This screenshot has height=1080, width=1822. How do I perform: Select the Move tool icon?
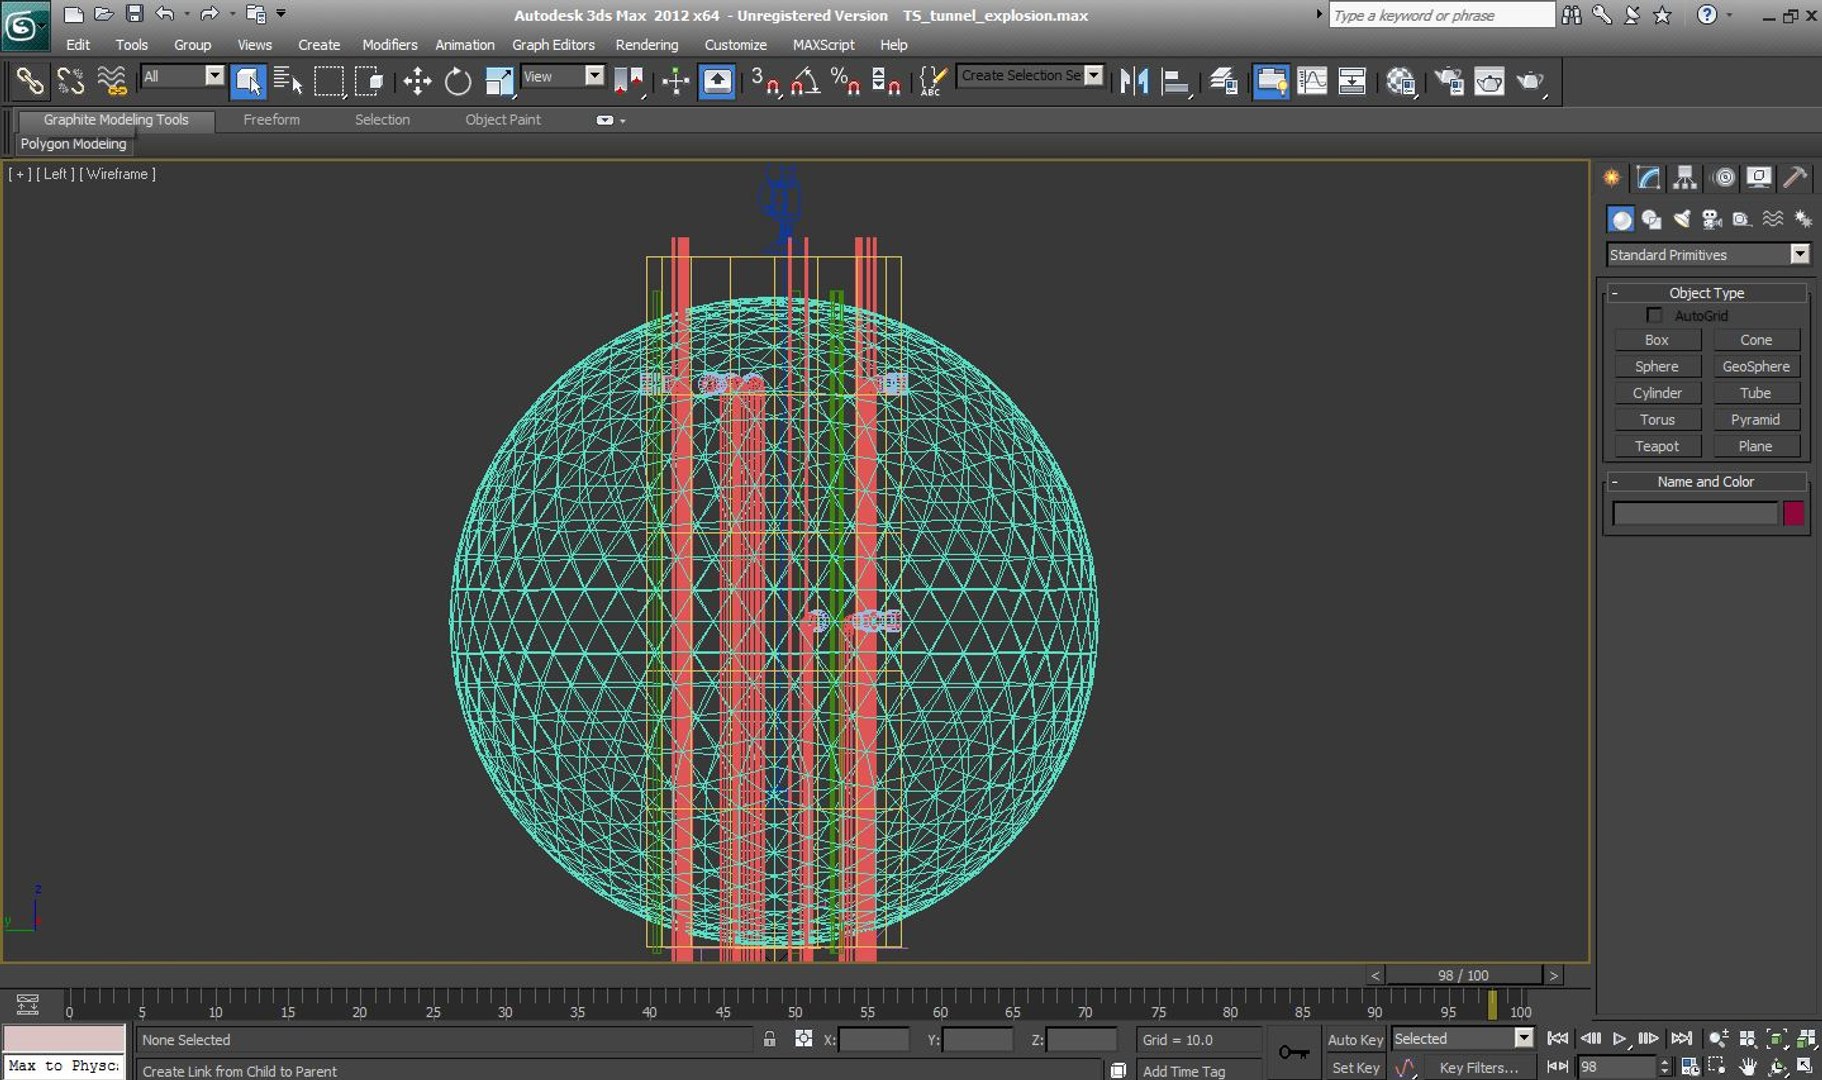click(417, 81)
